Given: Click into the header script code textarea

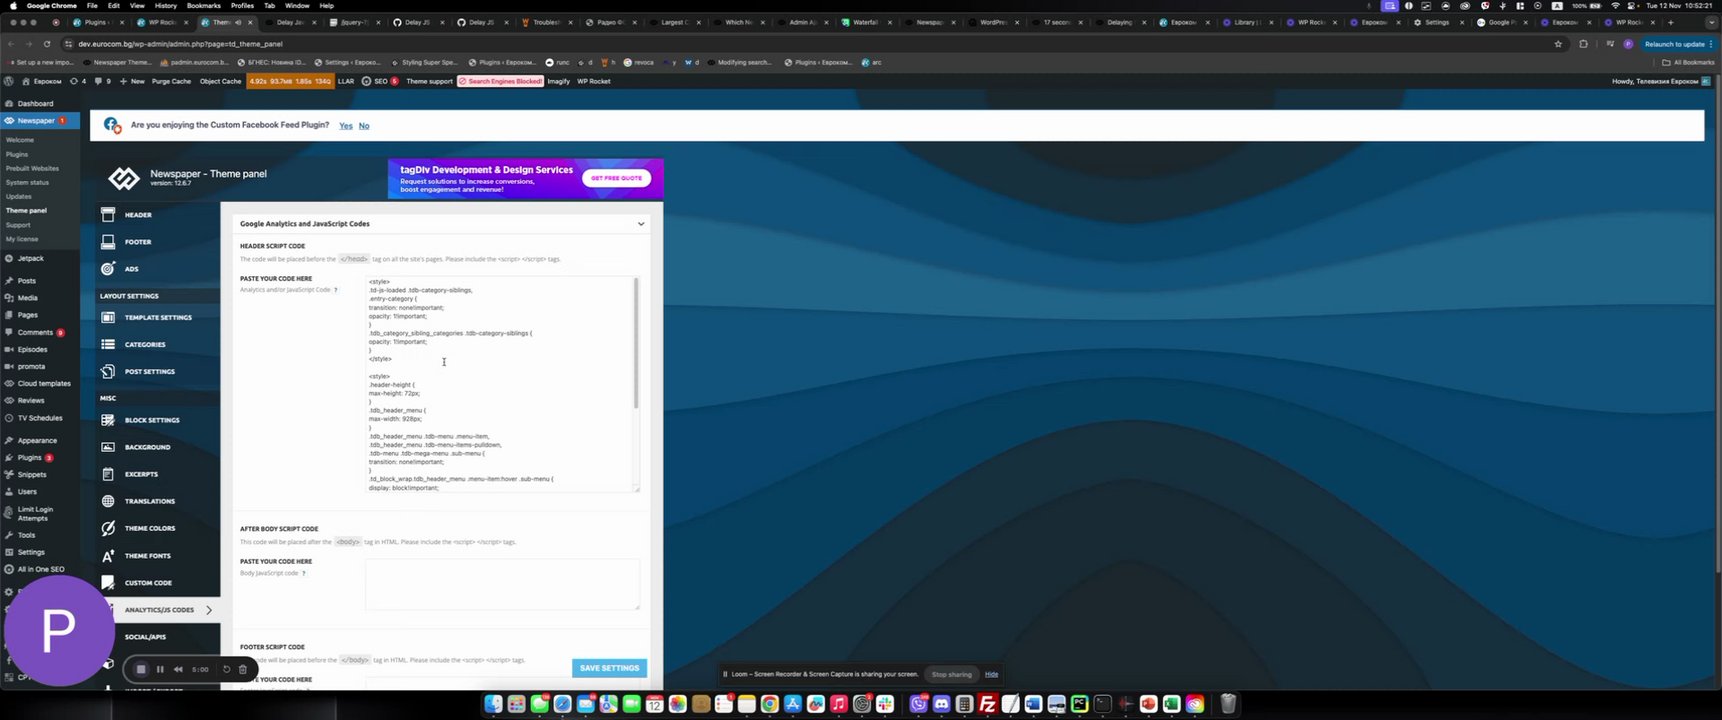Looking at the screenshot, I should click(x=502, y=384).
